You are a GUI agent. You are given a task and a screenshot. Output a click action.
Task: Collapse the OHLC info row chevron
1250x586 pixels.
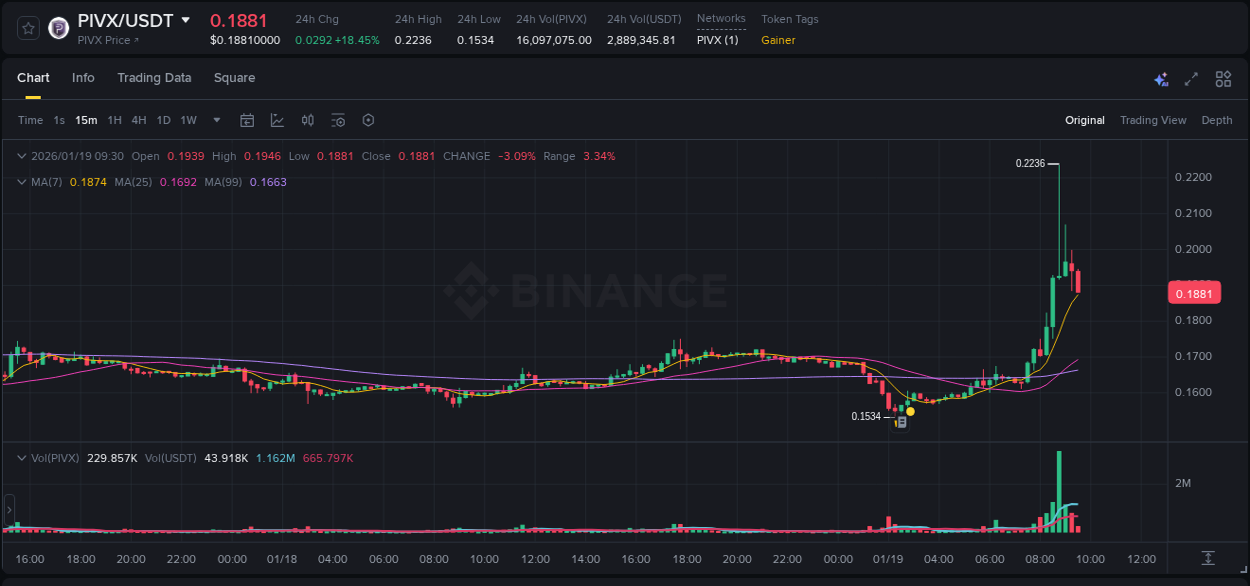click(22, 156)
